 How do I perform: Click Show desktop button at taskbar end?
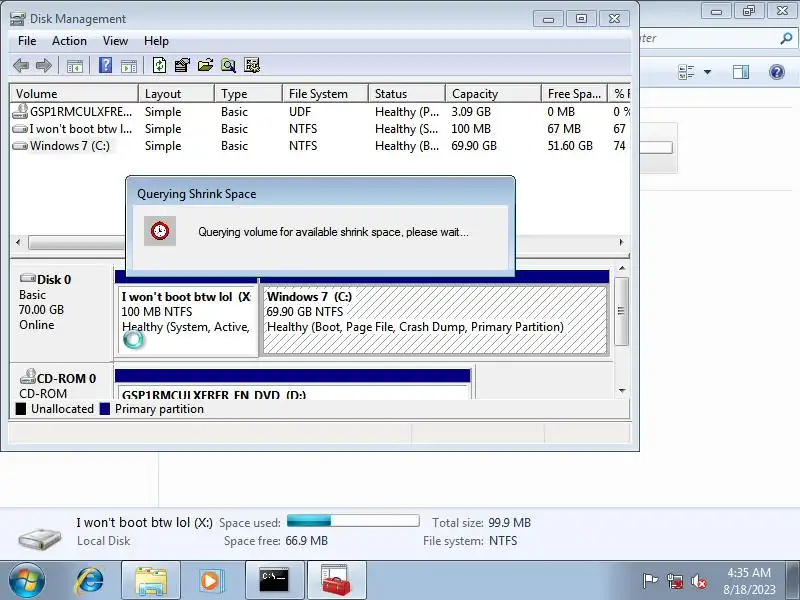pos(793,581)
